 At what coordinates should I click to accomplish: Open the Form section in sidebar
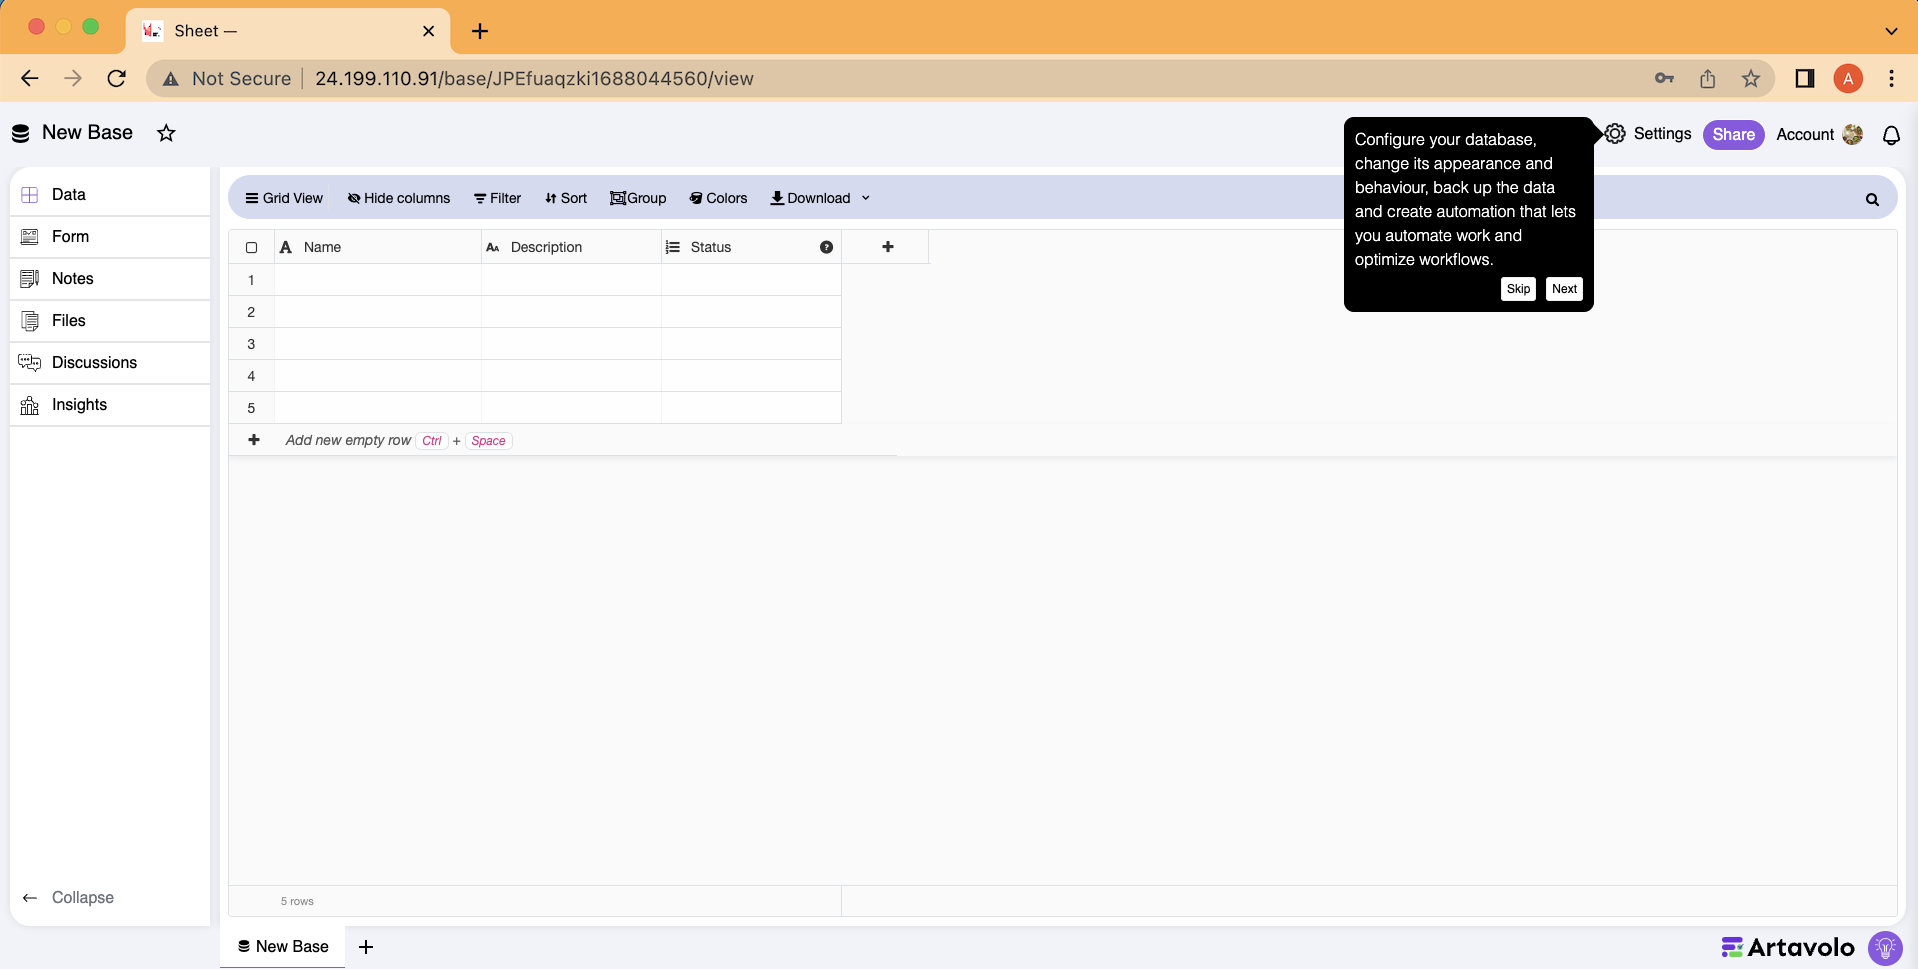click(110, 236)
